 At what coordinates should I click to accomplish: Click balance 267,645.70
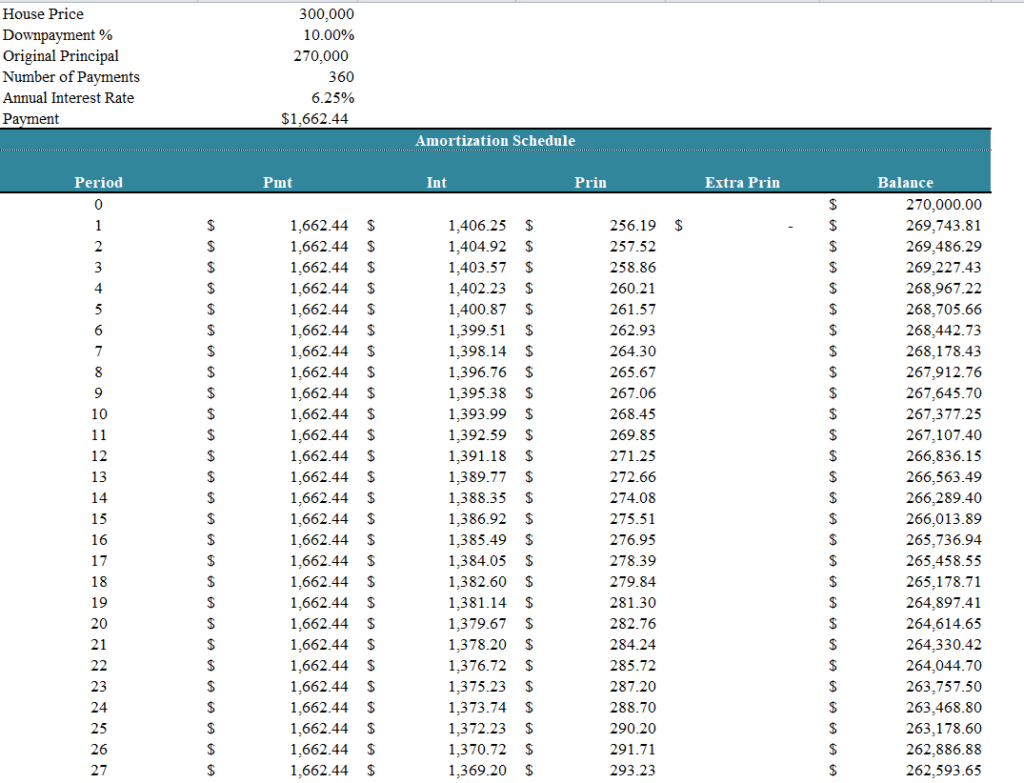[x=944, y=392]
